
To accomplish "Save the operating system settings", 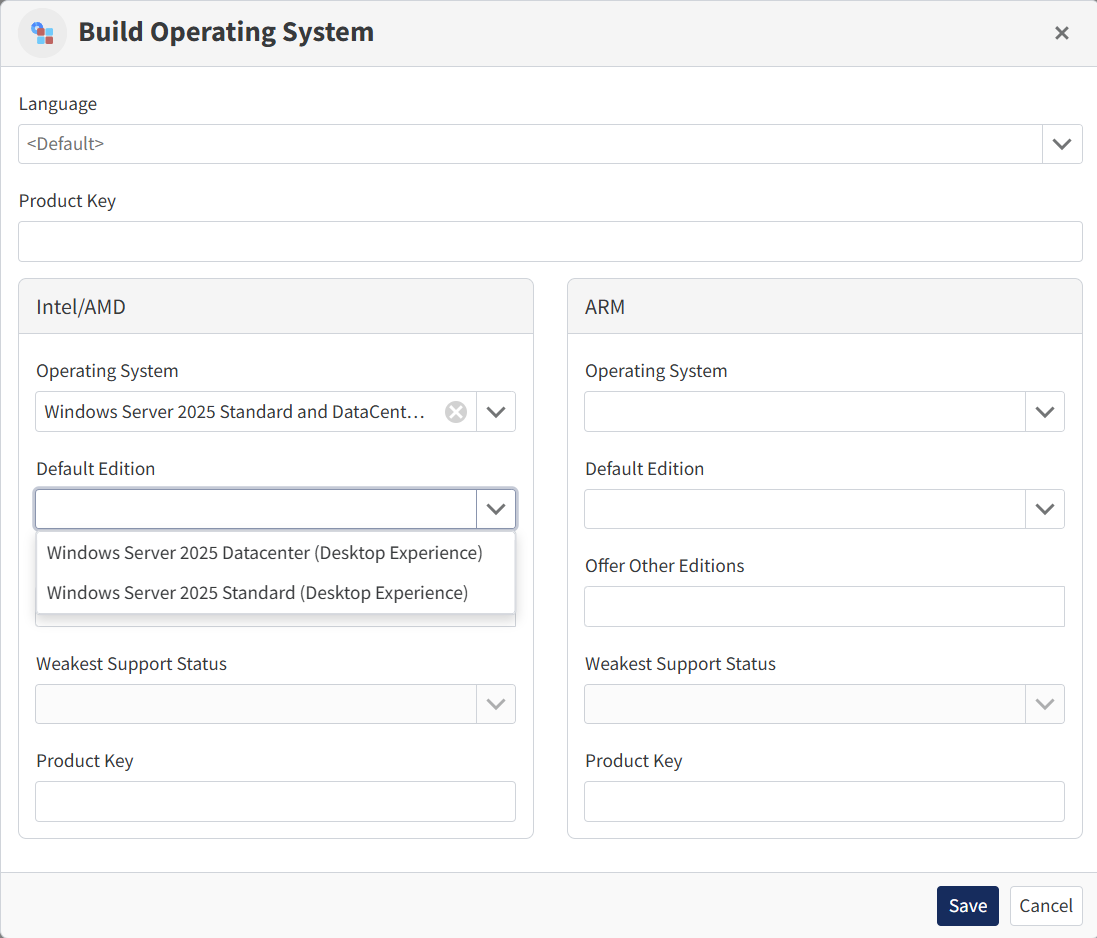I will tap(967, 906).
